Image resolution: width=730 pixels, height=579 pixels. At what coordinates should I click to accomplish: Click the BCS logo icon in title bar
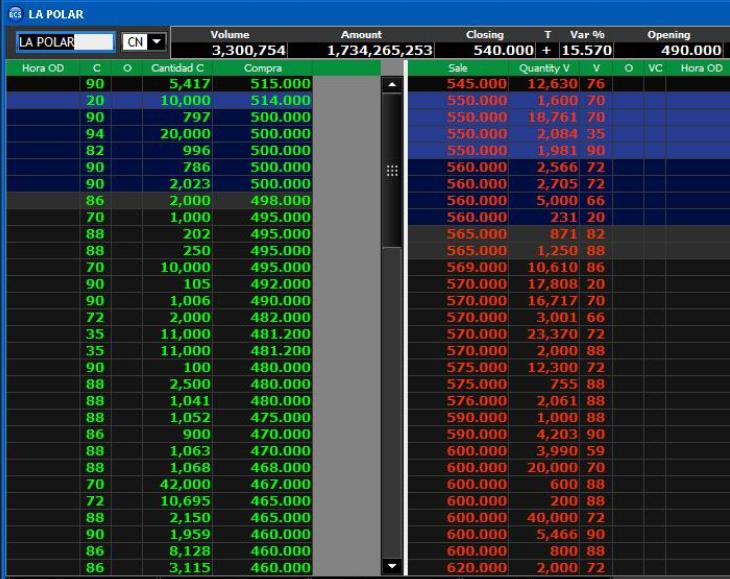click(x=15, y=14)
